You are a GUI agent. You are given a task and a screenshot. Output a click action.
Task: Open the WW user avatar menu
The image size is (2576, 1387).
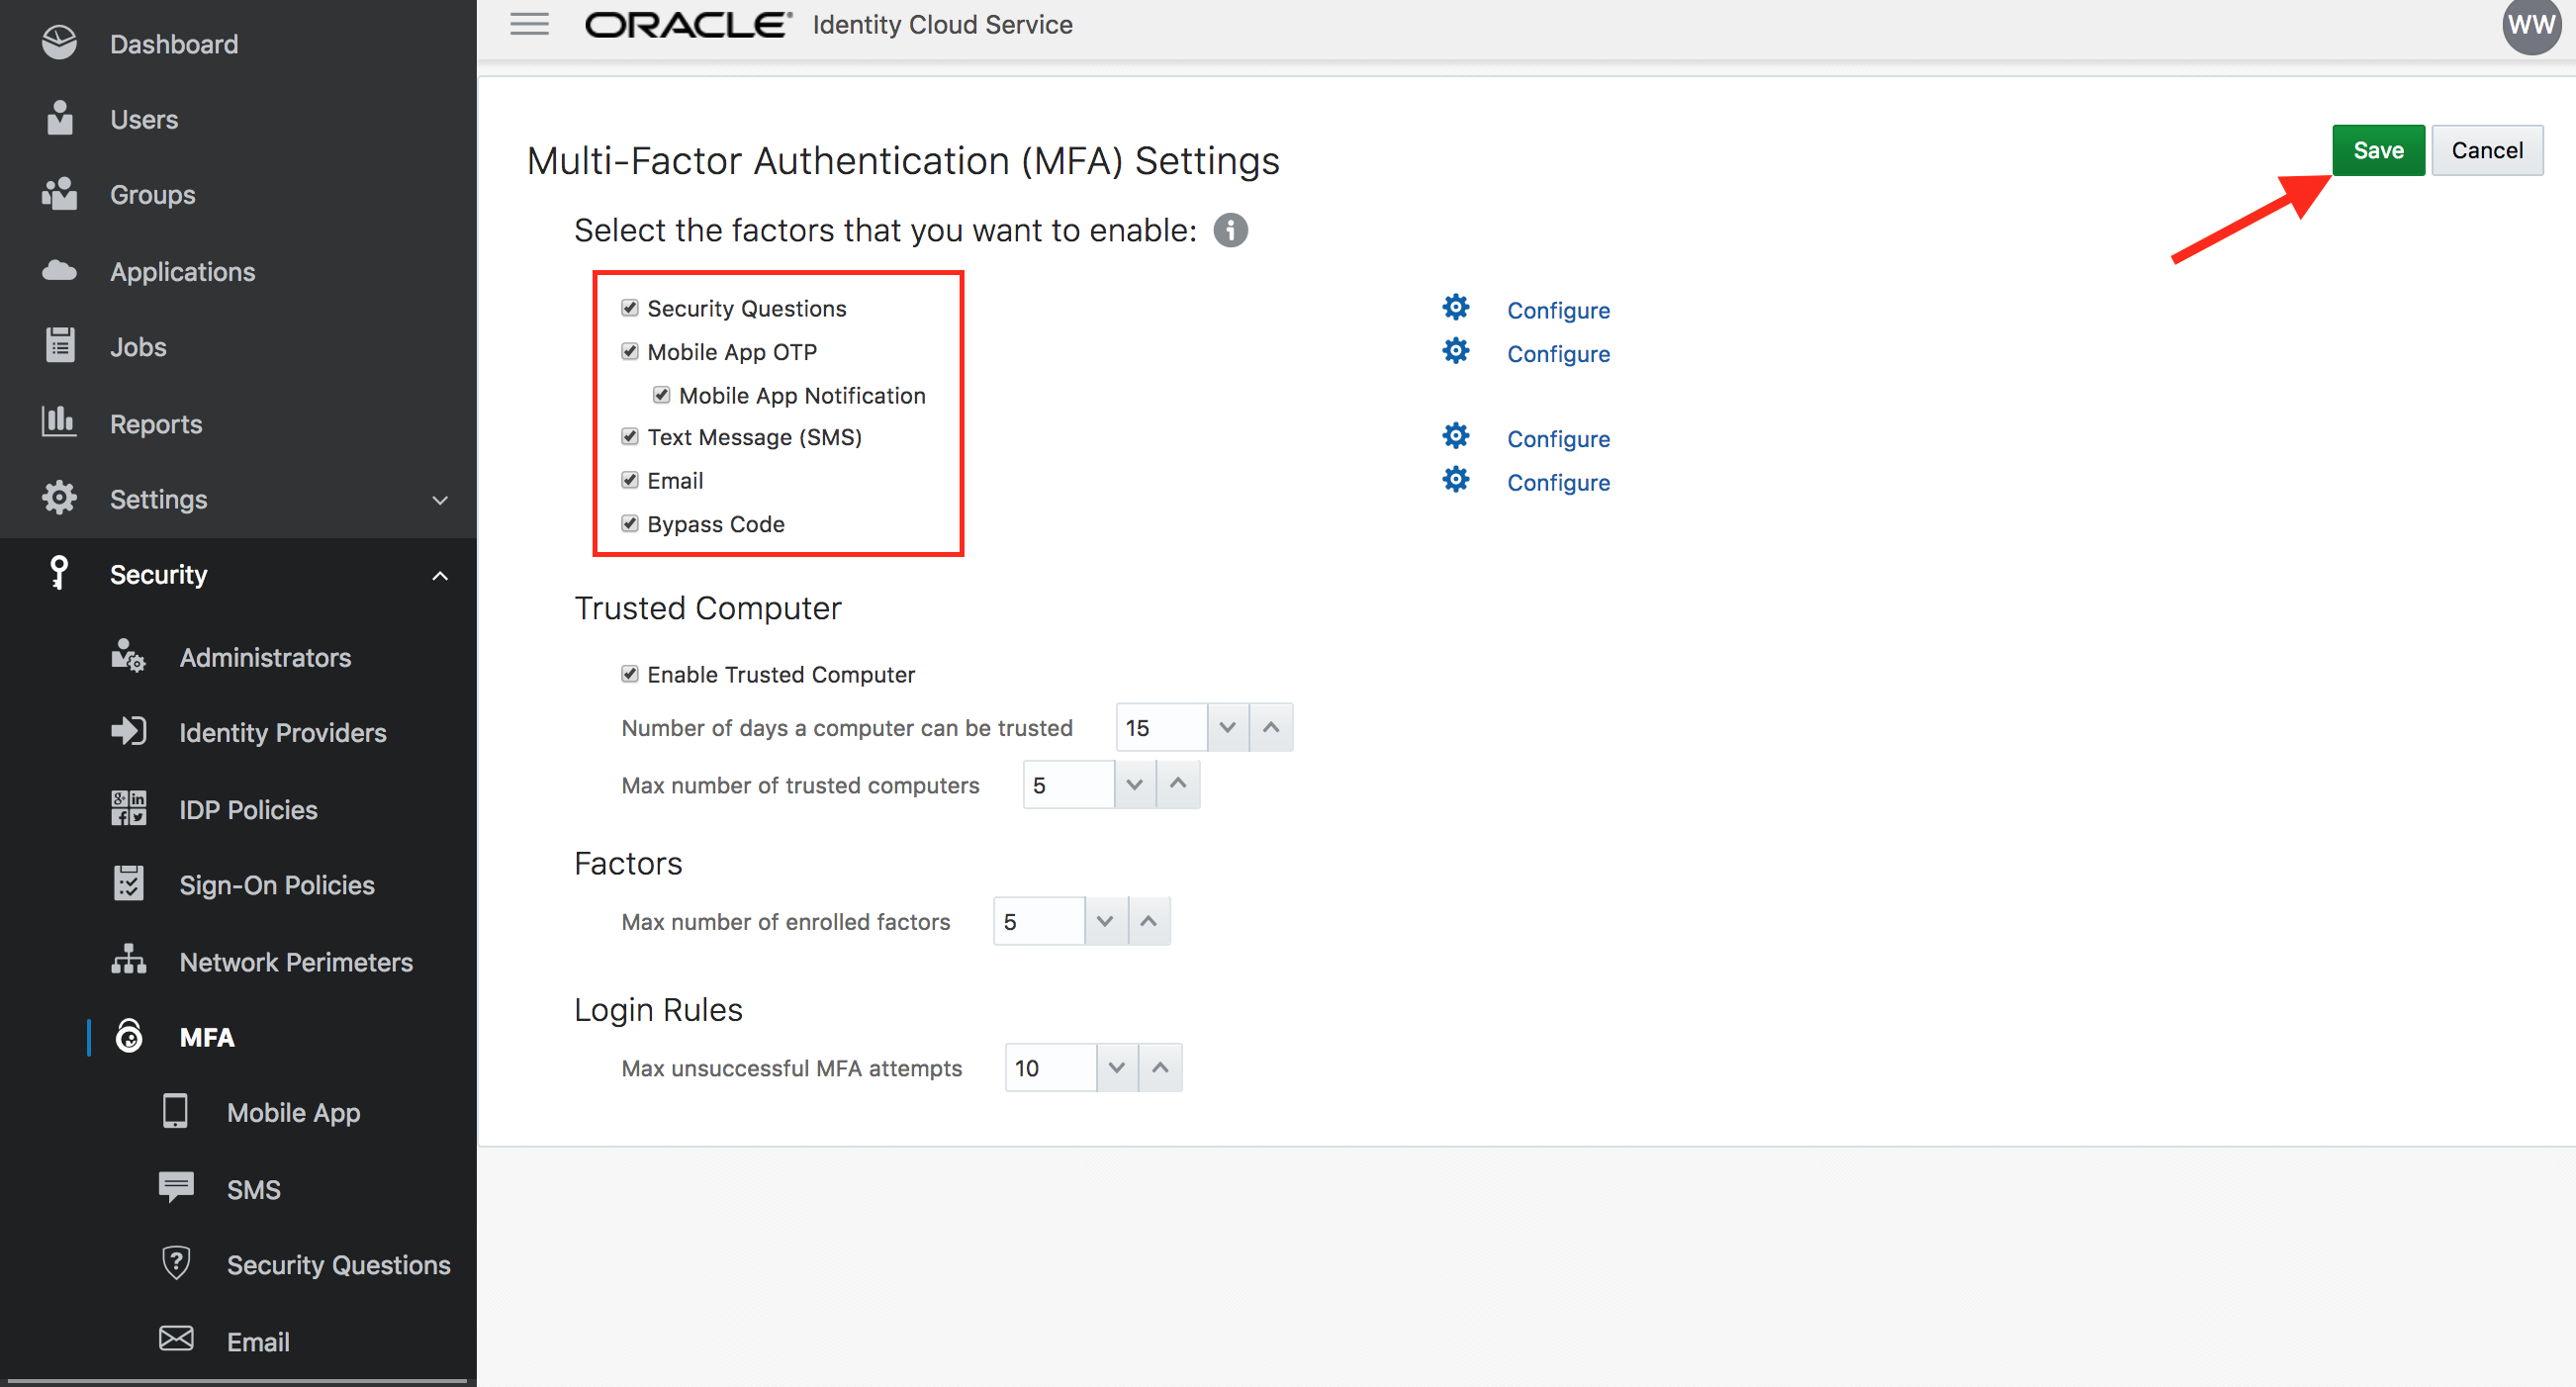[2530, 26]
